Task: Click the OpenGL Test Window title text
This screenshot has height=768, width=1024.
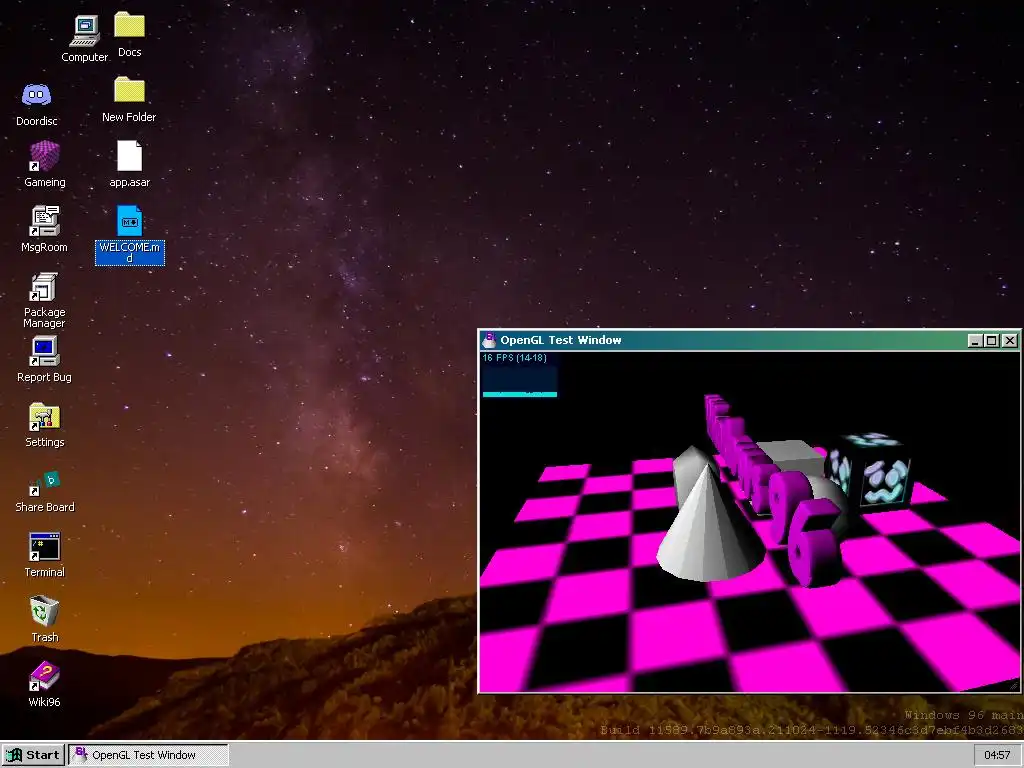Action: [561, 340]
